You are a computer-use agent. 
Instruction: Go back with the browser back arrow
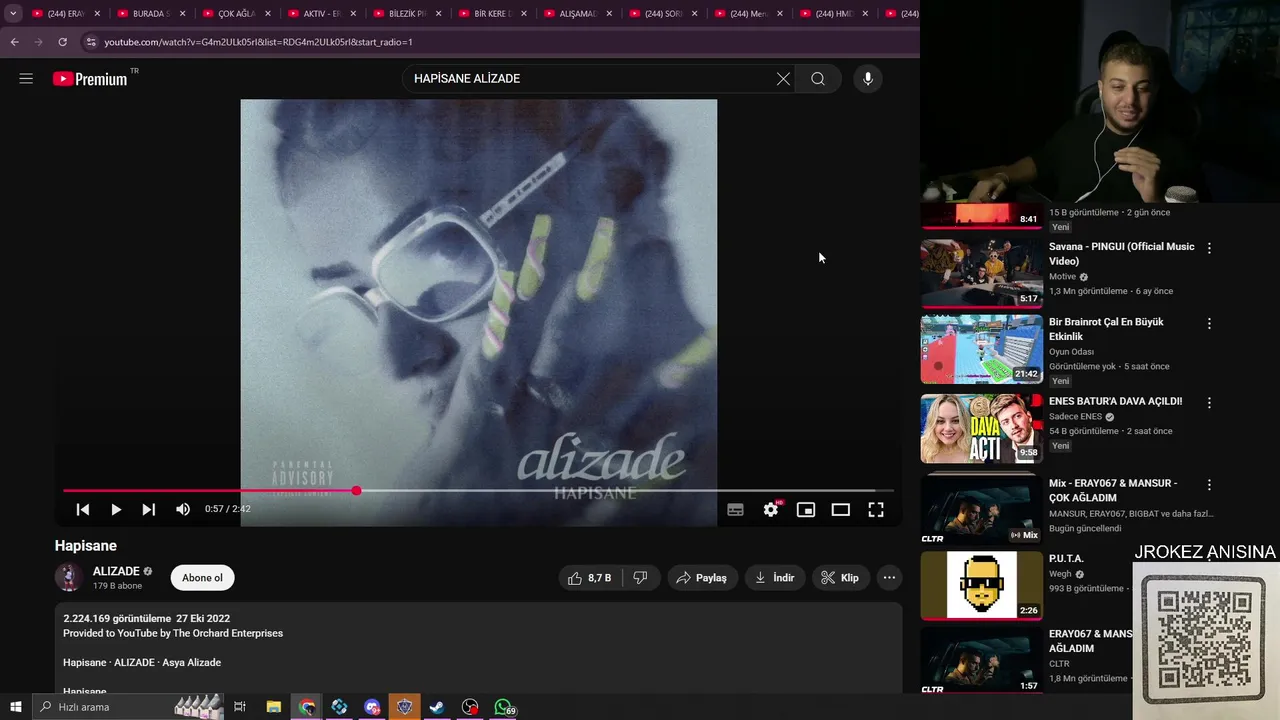point(14,42)
